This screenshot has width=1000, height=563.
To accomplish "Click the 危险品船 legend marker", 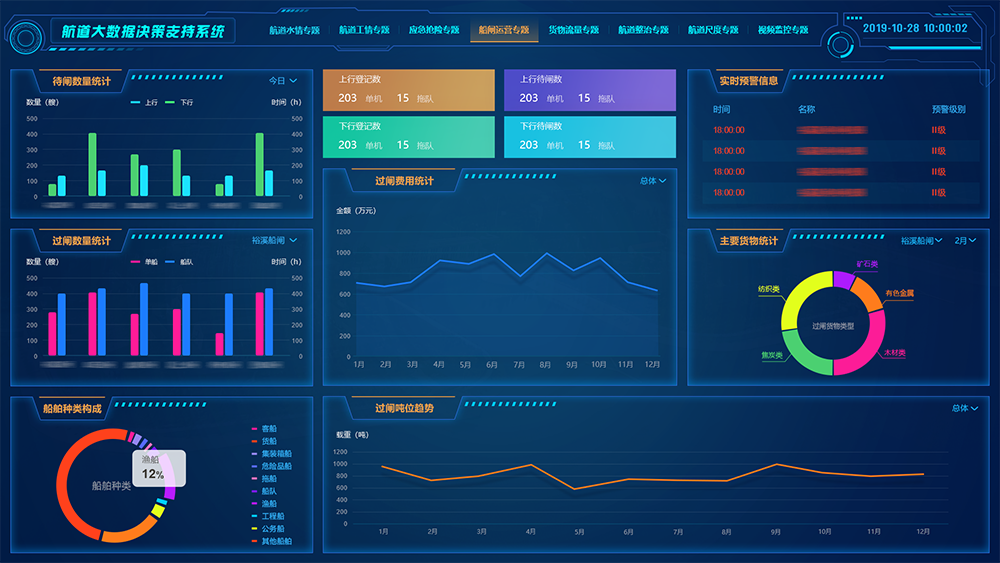I will 254,466.
